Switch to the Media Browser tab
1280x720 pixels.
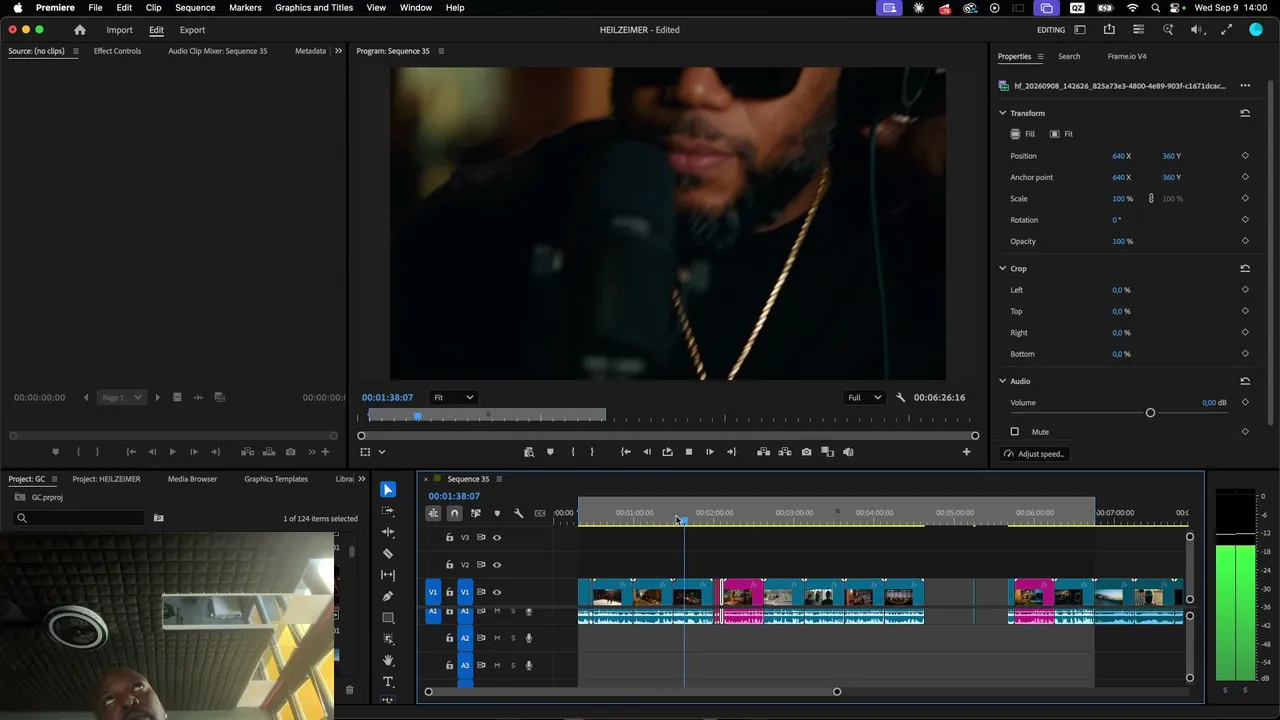pyautogui.click(x=192, y=479)
